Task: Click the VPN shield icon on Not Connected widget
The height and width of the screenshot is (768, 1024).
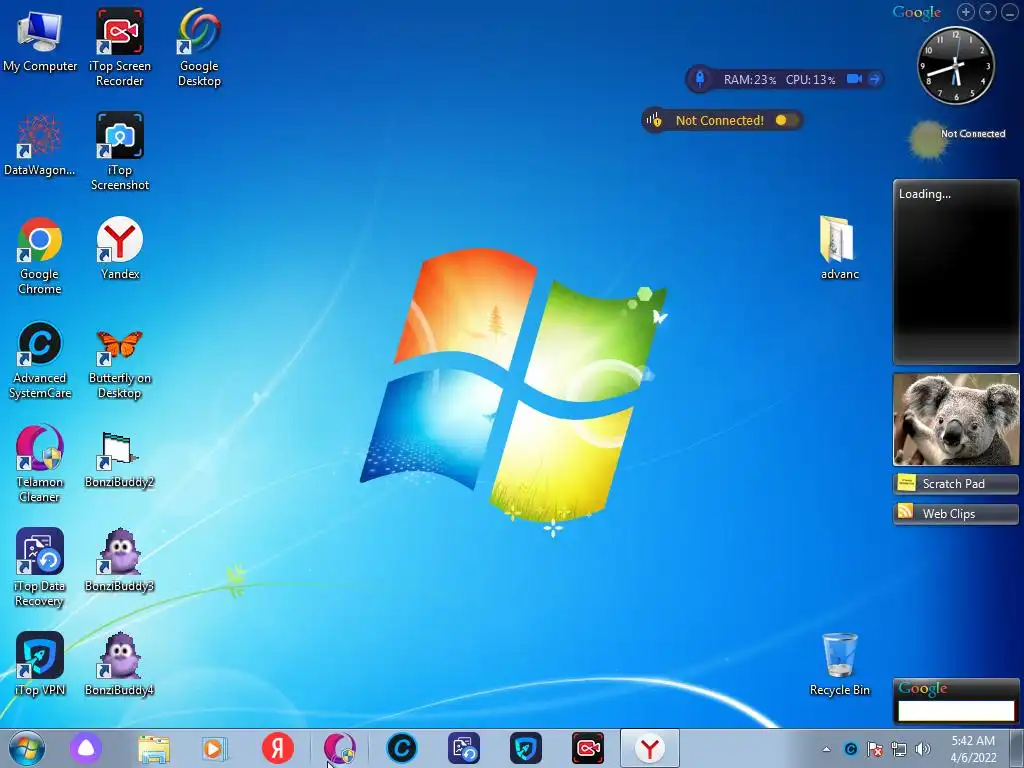Action: pyautogui.click(x=654, y=120)
